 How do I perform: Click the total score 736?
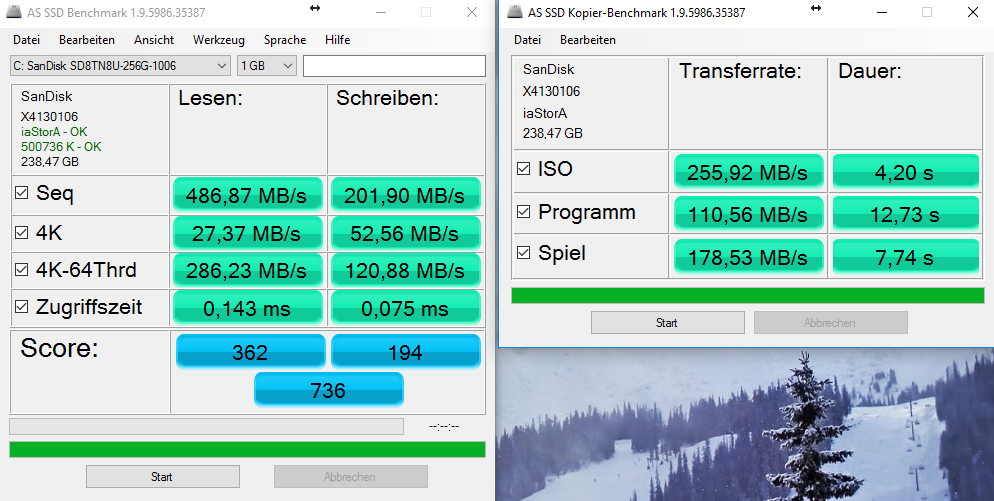tap(328, 389)
